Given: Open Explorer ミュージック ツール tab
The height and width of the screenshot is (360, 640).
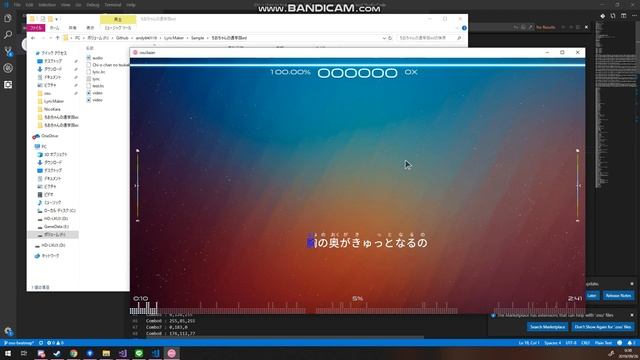Looking at the screenshot, I should [118, 28].
